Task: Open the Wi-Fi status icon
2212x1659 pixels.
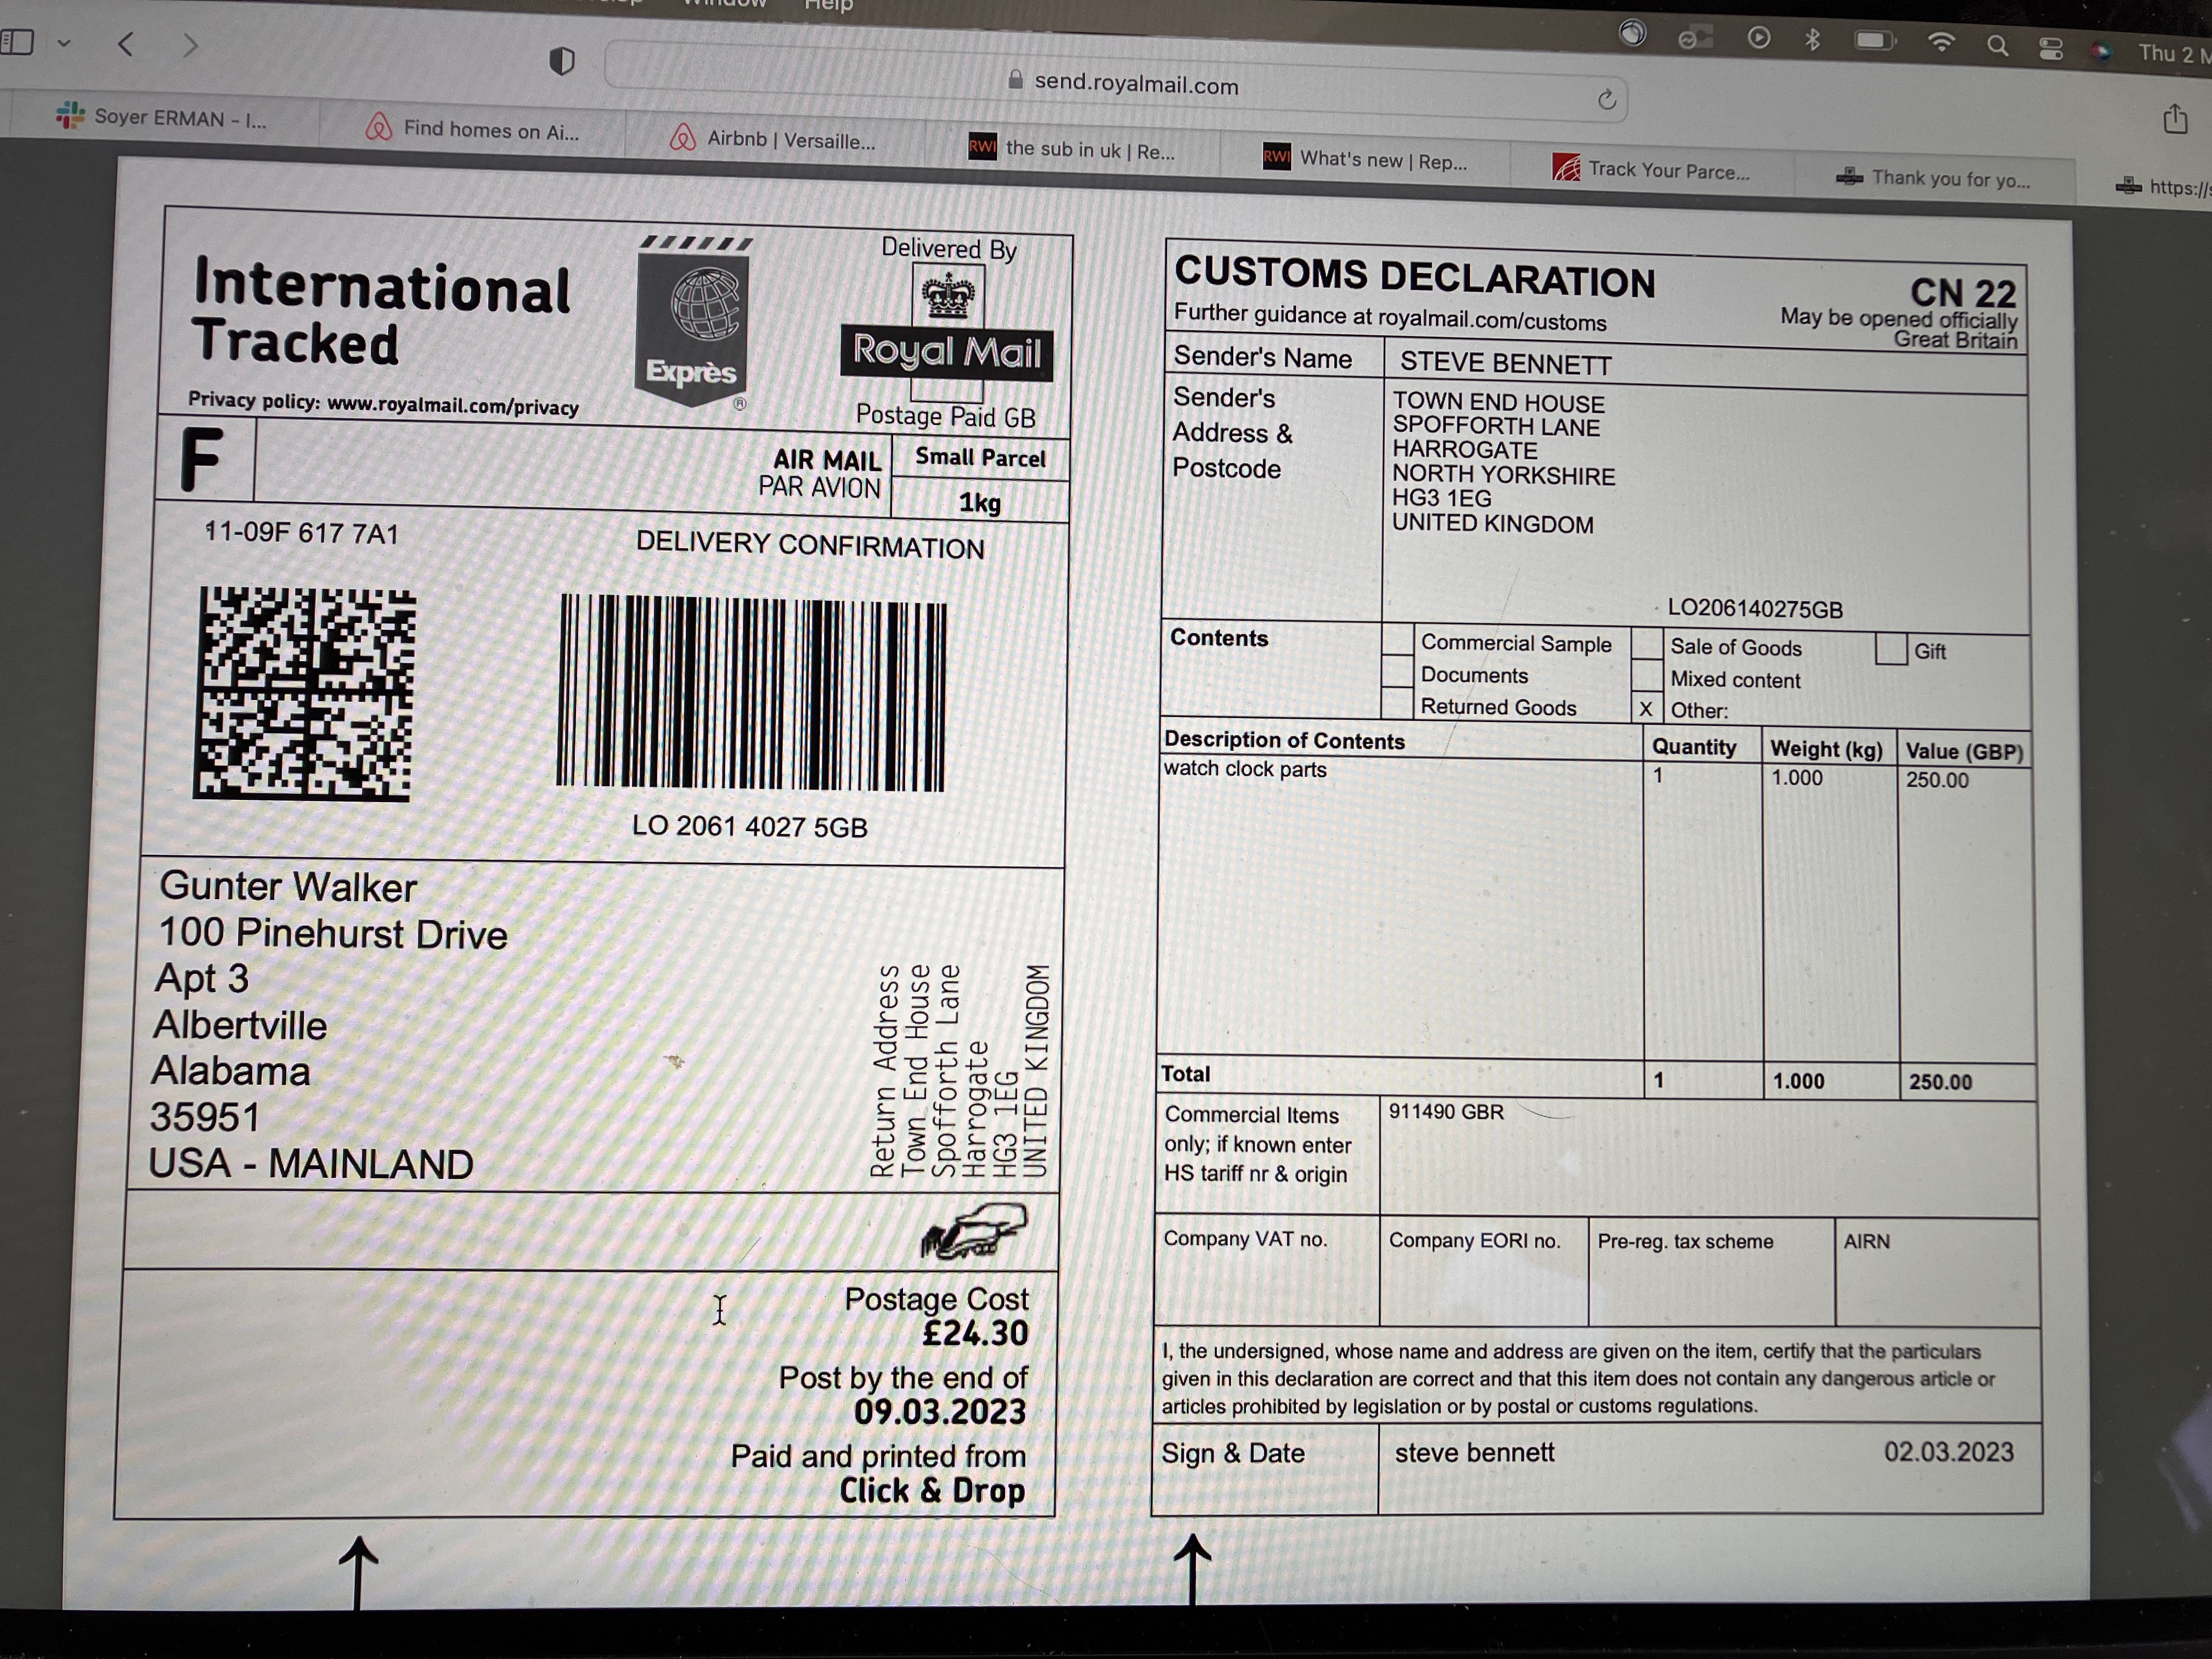Action: click(1941, 43)
